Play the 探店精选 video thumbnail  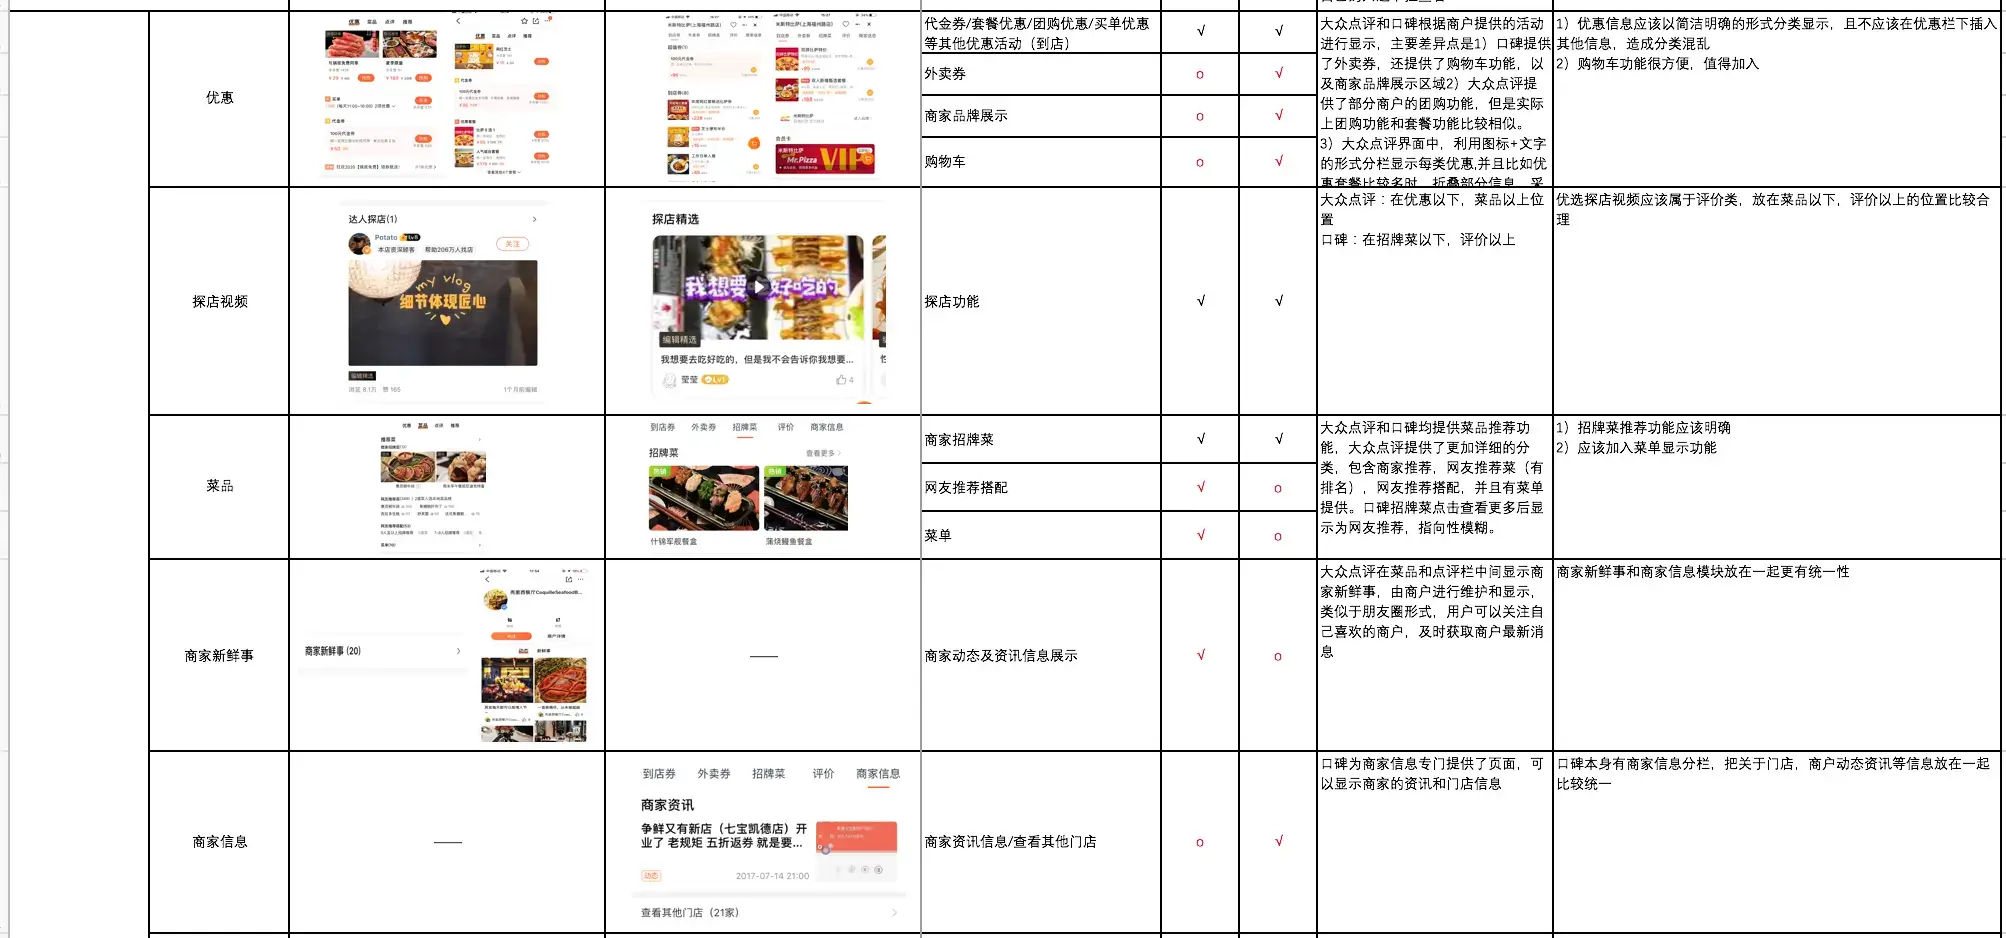click(x=759, y=287)
